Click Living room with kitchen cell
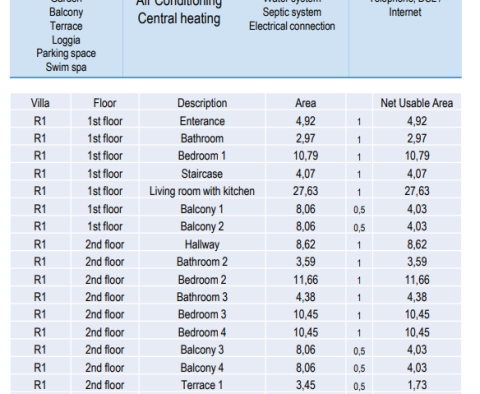 202,191
